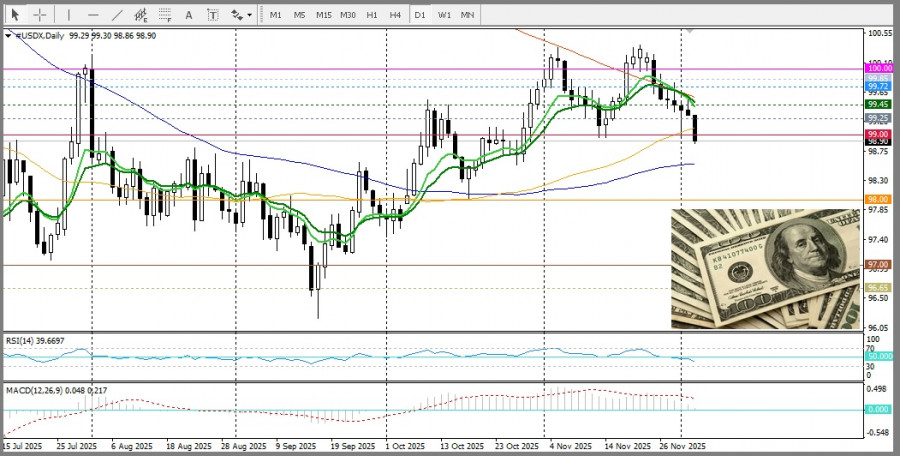The height and width of the screenshot is (456, 900).
Task: Click the chart shift triangle marker
Action: [x=688, y=32]
